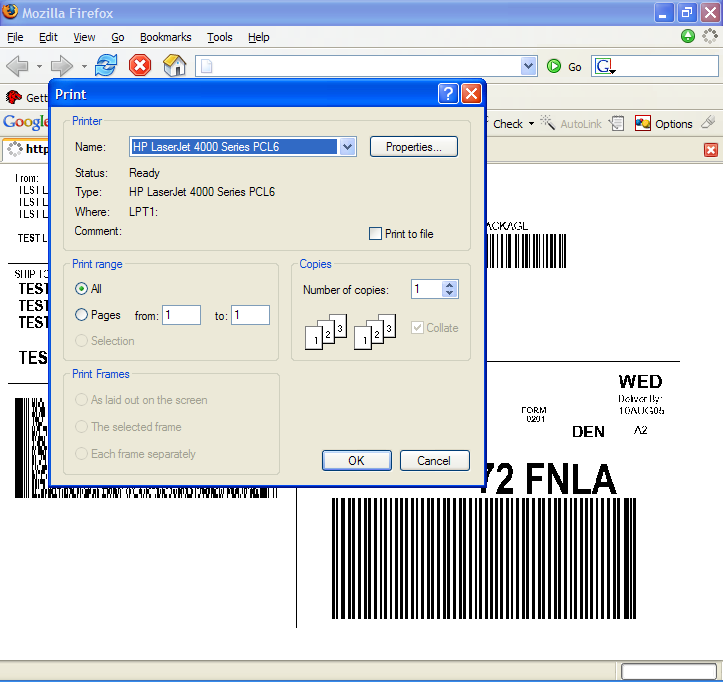This screenshot has height=683, width=723.
Task: Open the Tools menu
Action: pyautogui.click(x=219, y=37)
